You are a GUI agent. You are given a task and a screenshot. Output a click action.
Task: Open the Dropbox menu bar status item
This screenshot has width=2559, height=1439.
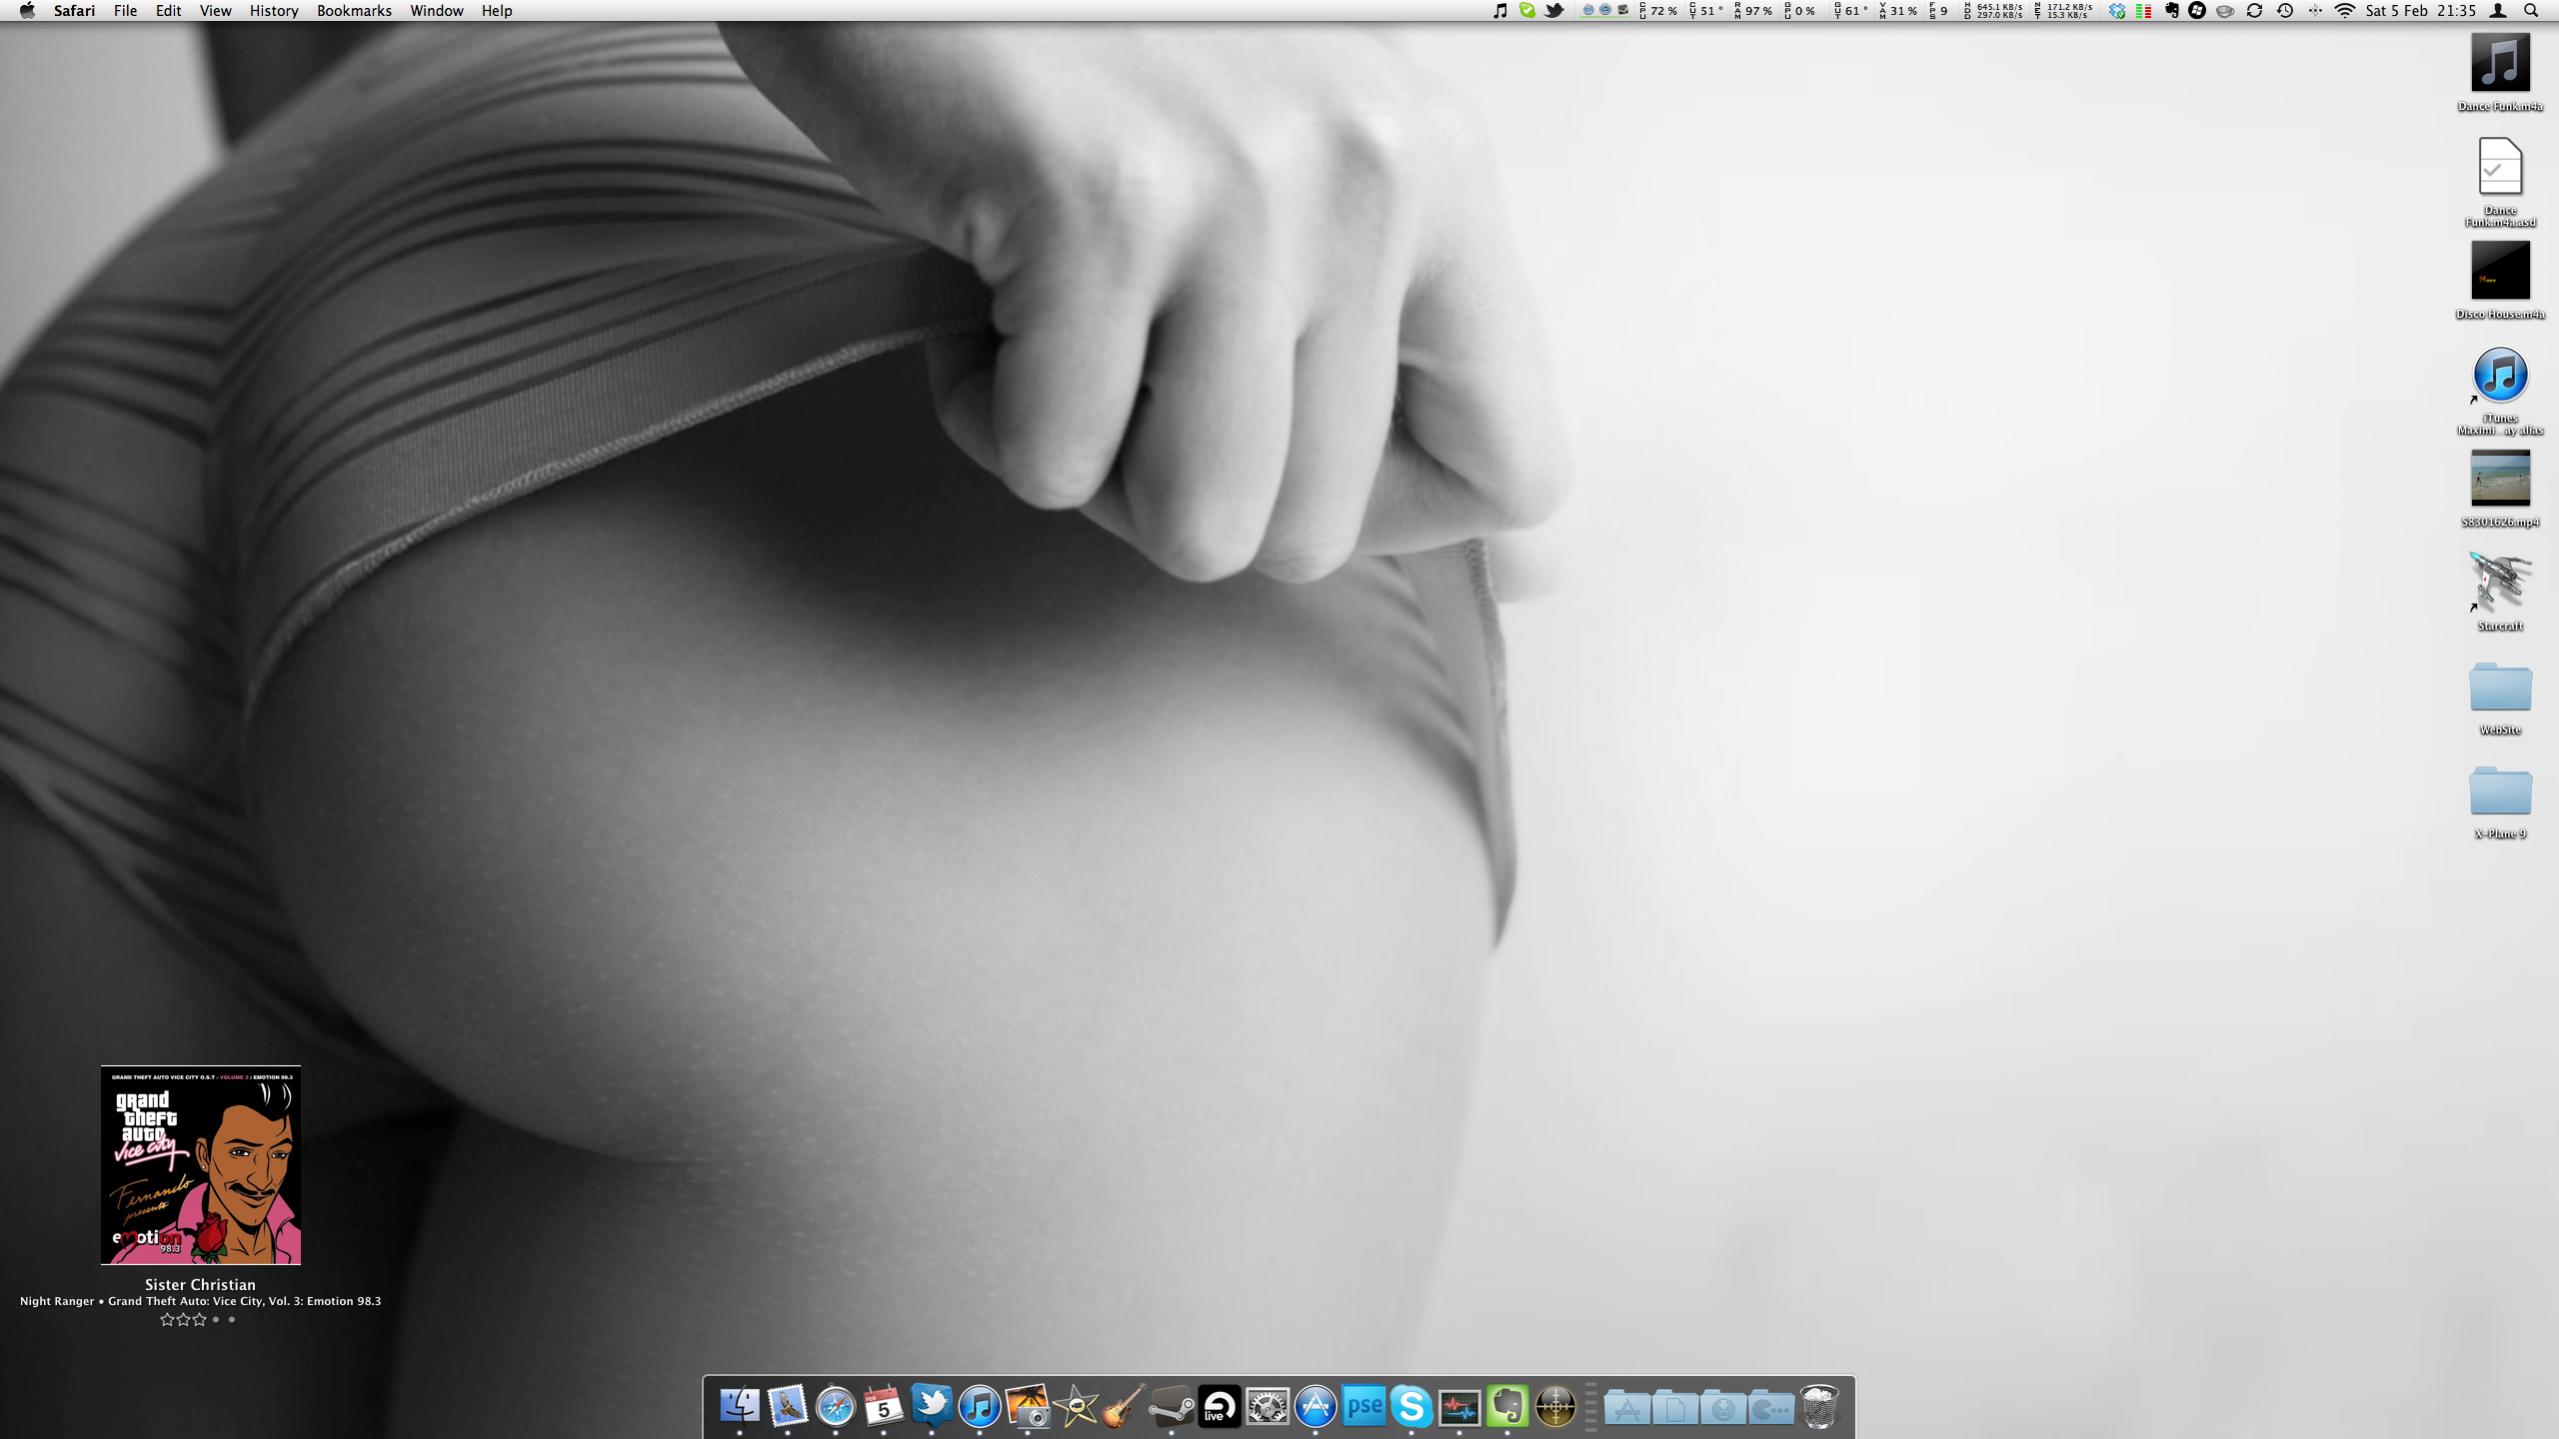pyautogui.click(x=2117, y=11)
